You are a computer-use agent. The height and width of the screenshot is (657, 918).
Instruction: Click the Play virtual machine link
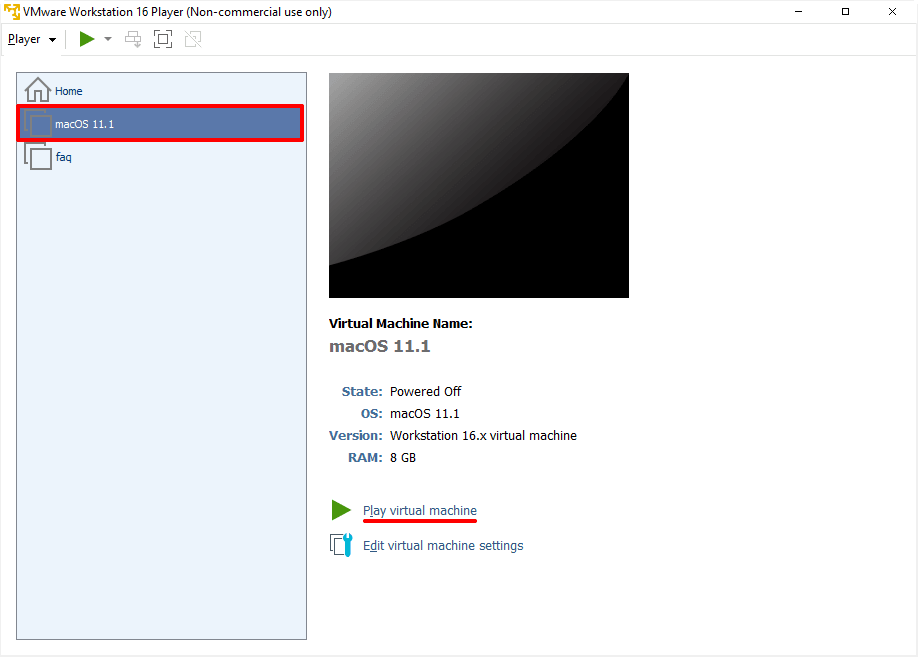420,511
